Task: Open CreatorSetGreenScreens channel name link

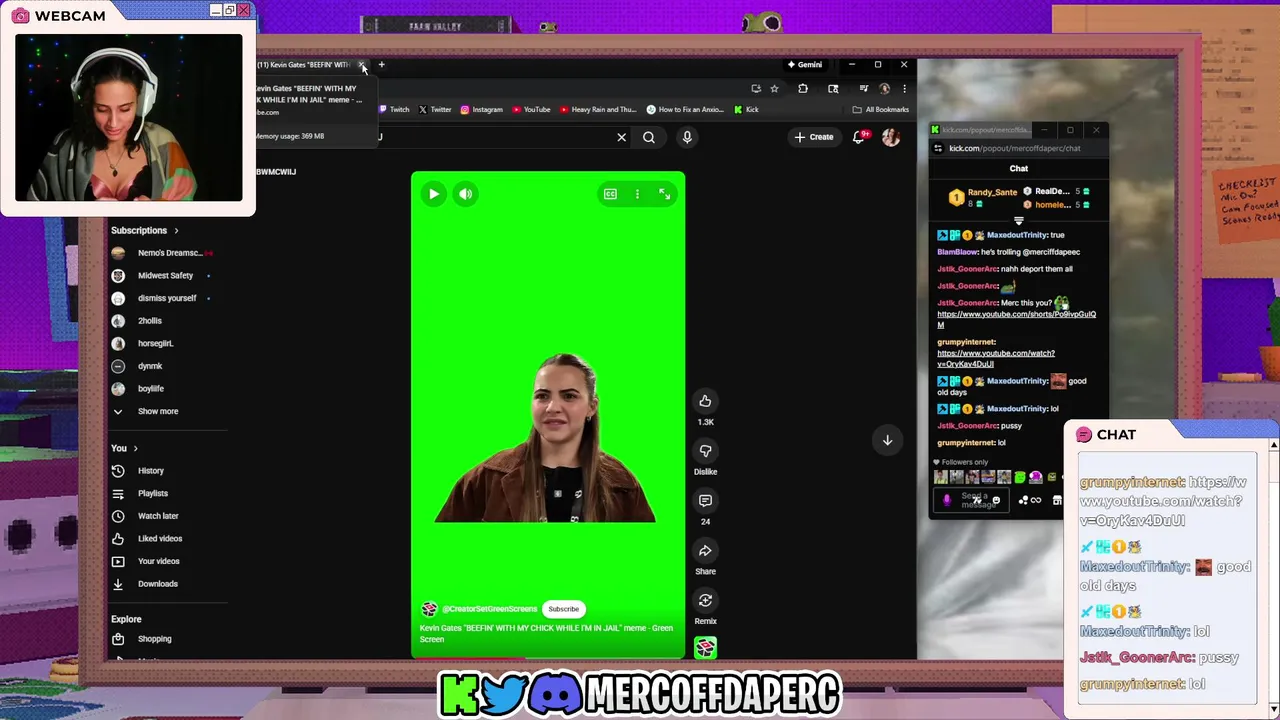Action: (x=490, y=609)
